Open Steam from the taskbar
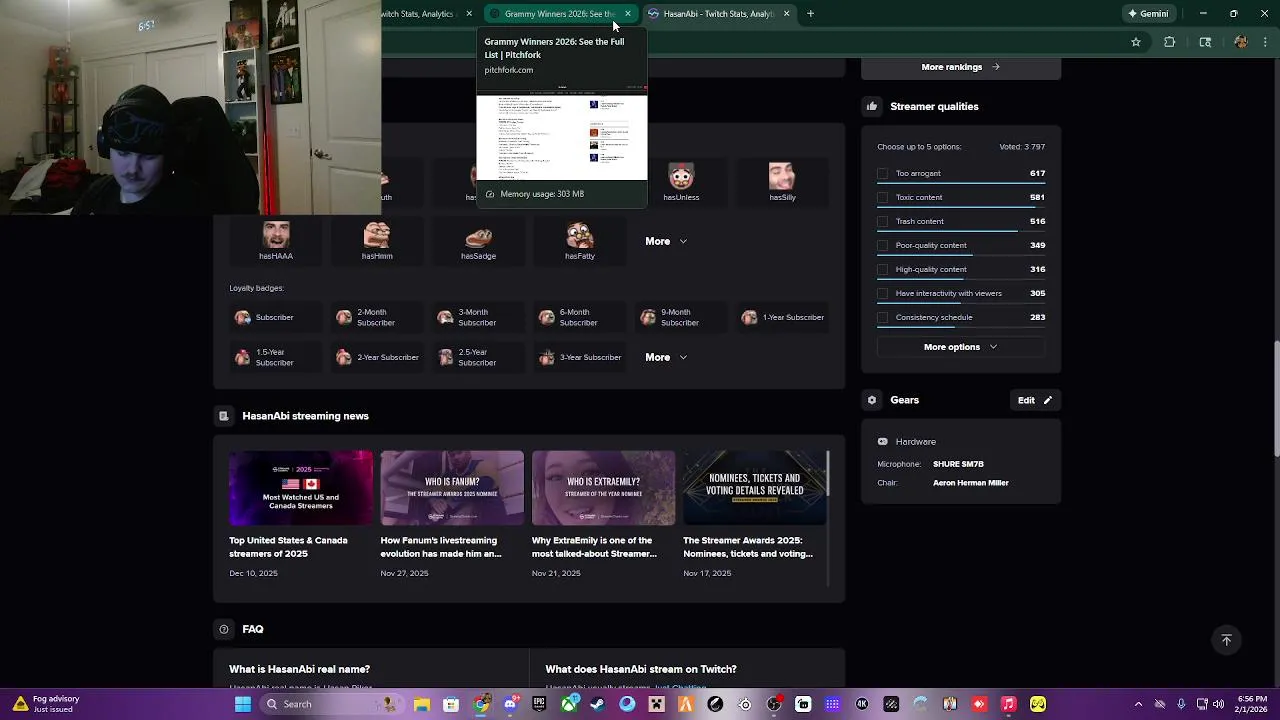 598,704
